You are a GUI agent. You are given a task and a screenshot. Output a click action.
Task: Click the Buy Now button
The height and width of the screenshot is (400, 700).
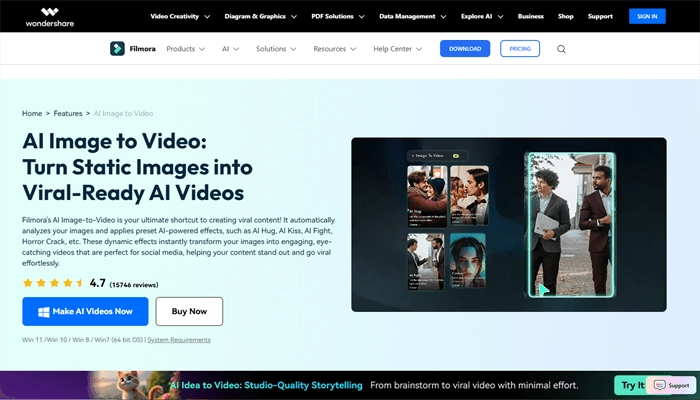click(x=189, y=312)
